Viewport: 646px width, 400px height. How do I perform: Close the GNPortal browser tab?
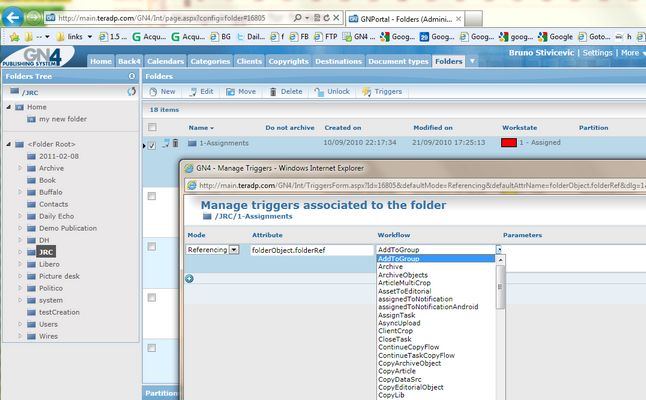[x=458, y=19]
